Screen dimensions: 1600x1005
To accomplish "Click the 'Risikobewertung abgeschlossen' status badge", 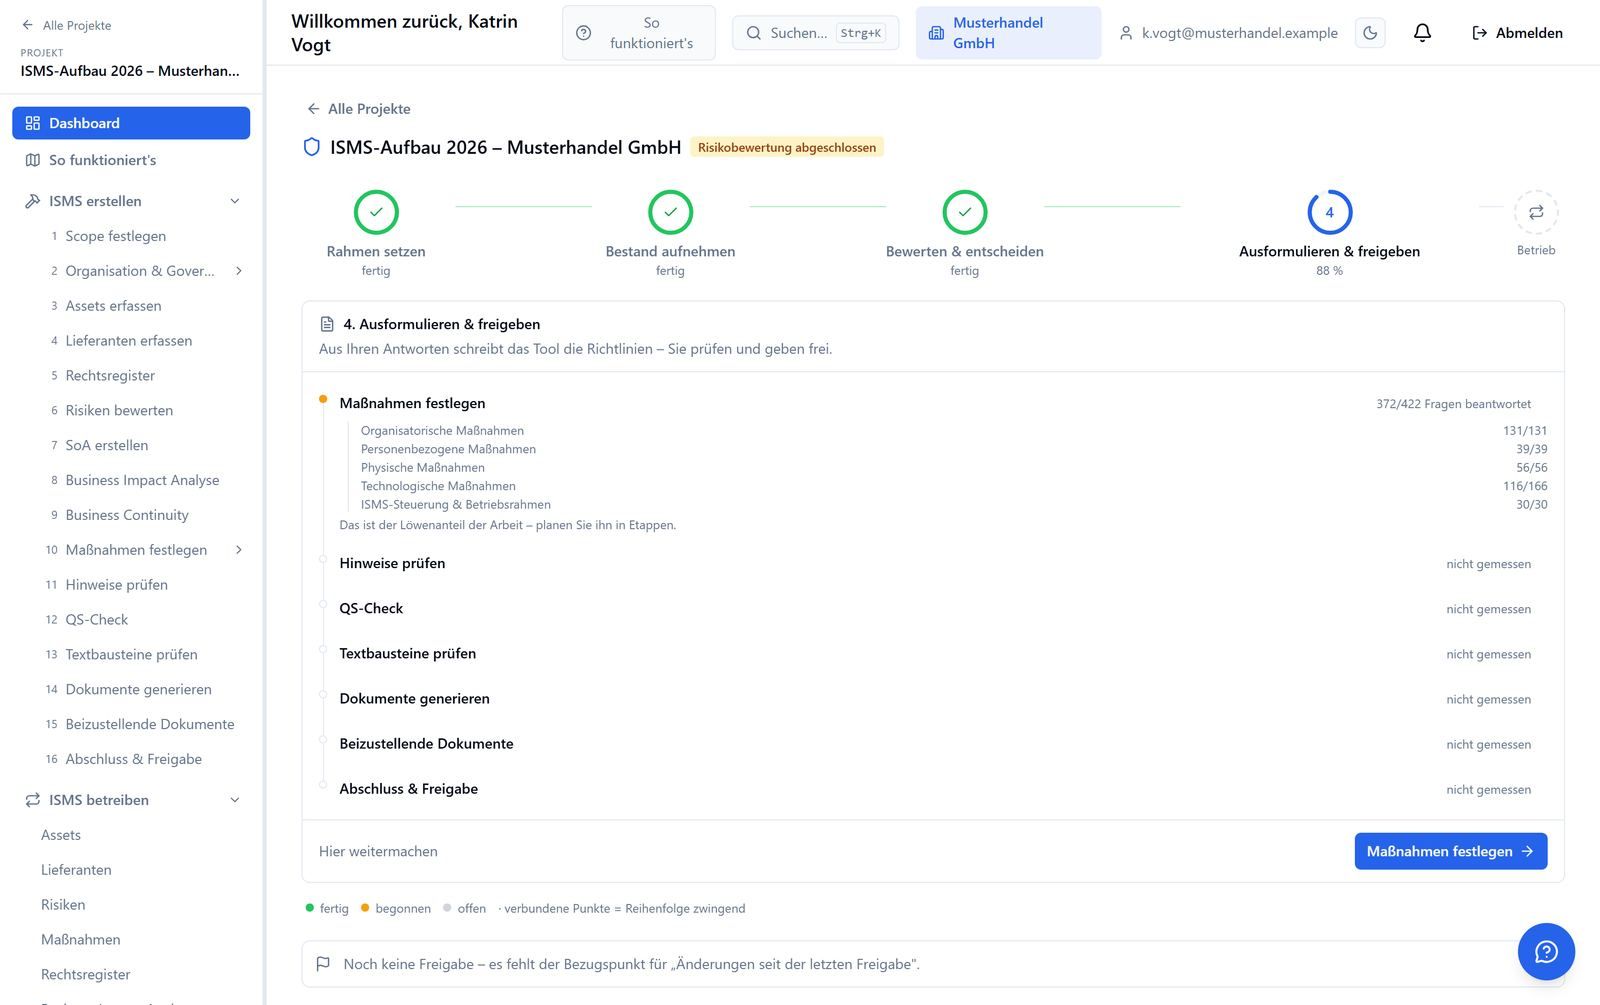I will pos(787,147).
